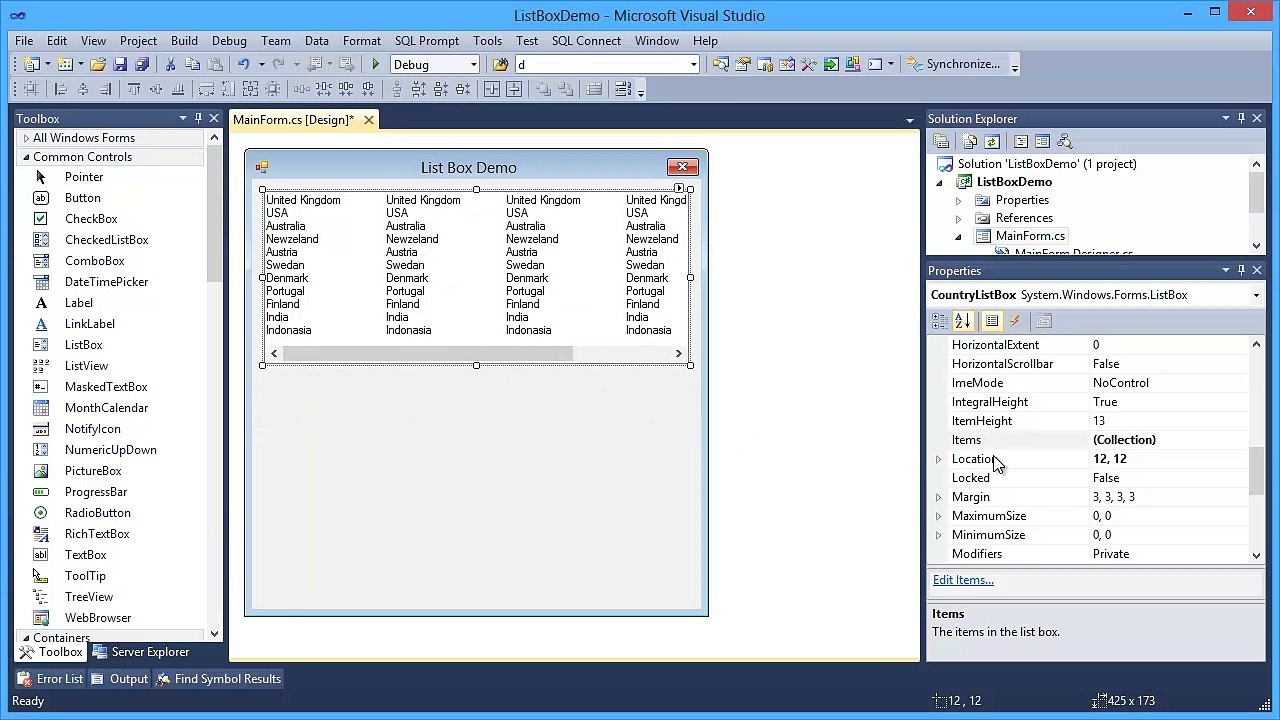Start debugging with the green play icon
This screenshot has width=1280, height=720.
376,64
